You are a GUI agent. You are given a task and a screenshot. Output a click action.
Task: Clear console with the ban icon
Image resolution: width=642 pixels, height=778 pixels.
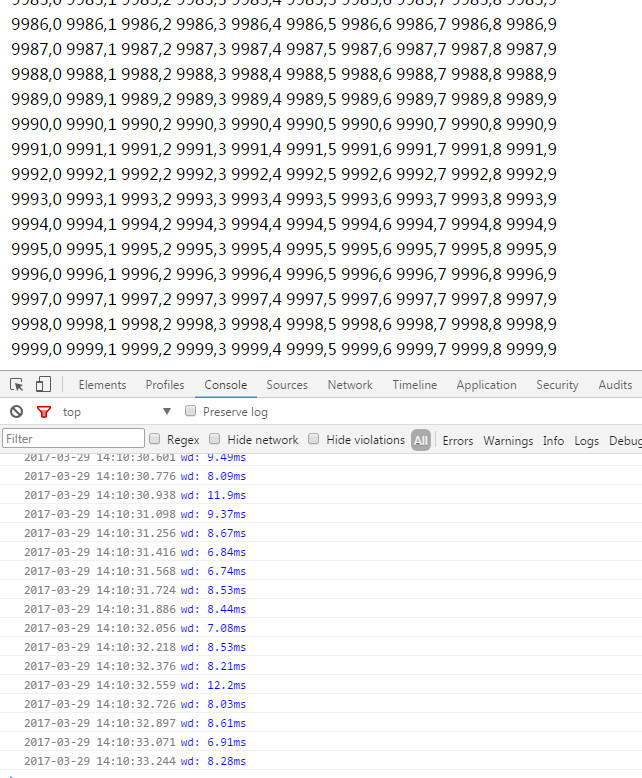17,411
